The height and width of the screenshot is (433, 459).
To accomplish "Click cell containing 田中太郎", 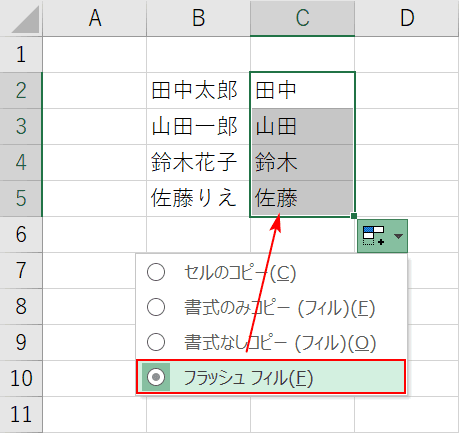I will tap(198, 90).
